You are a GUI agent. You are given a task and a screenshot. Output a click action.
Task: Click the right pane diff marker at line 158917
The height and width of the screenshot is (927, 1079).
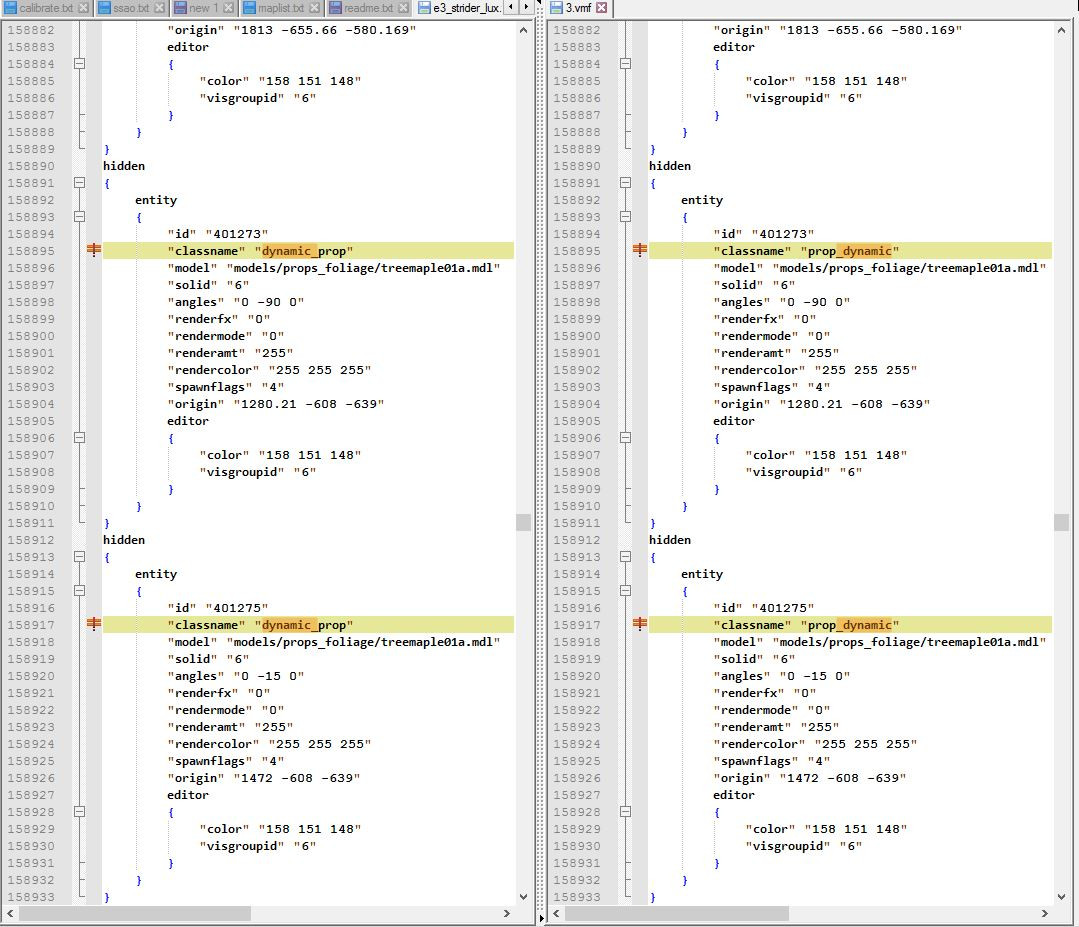639,625
